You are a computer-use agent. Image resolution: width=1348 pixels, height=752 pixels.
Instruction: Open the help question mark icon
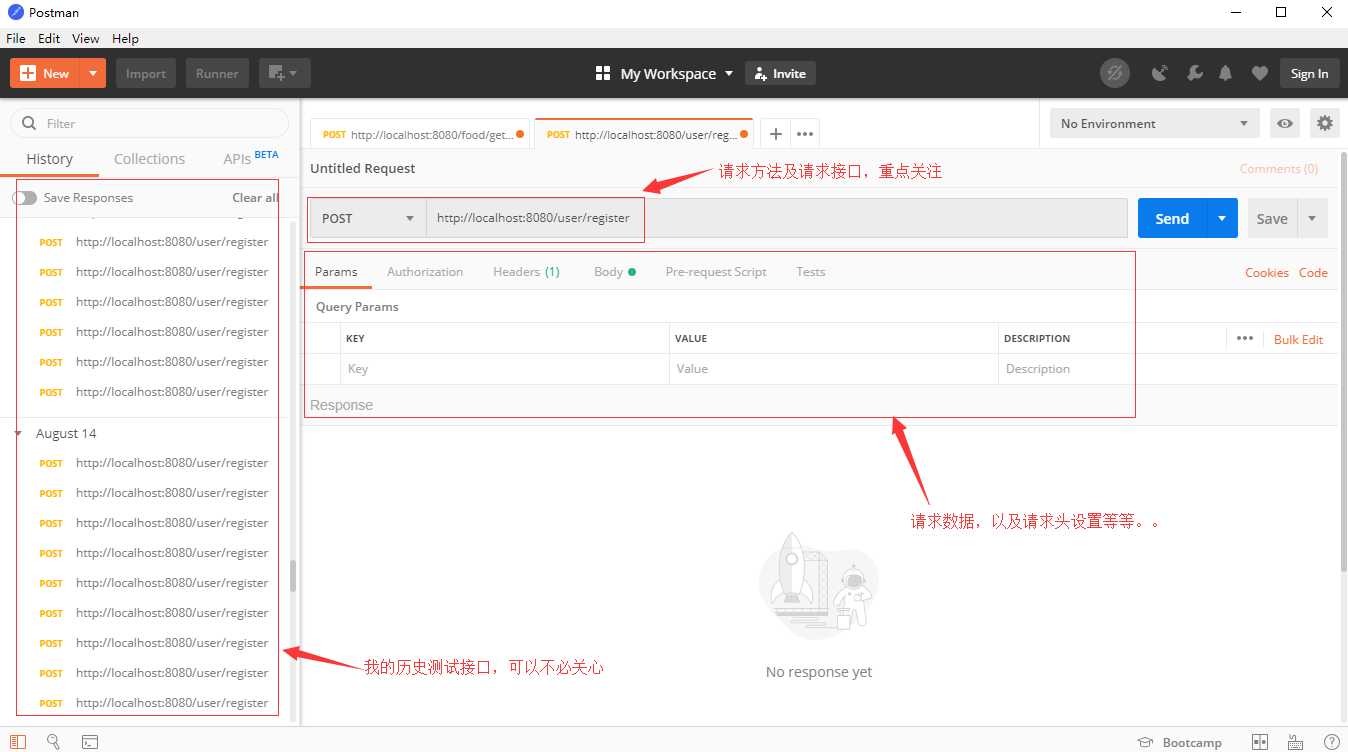coord(1330,742)
